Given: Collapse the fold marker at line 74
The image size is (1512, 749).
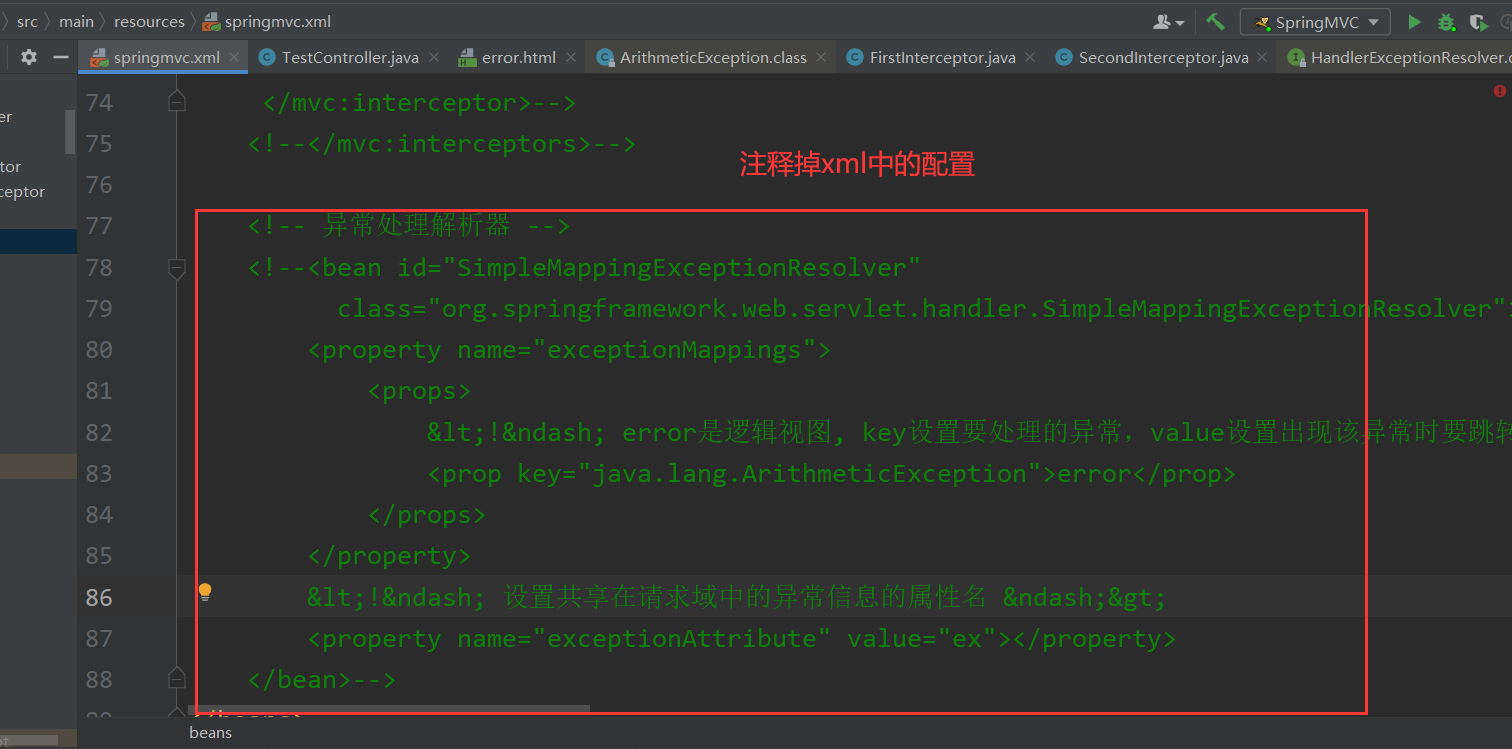Looking at the screenshot, I should click(x=177, y=101).
